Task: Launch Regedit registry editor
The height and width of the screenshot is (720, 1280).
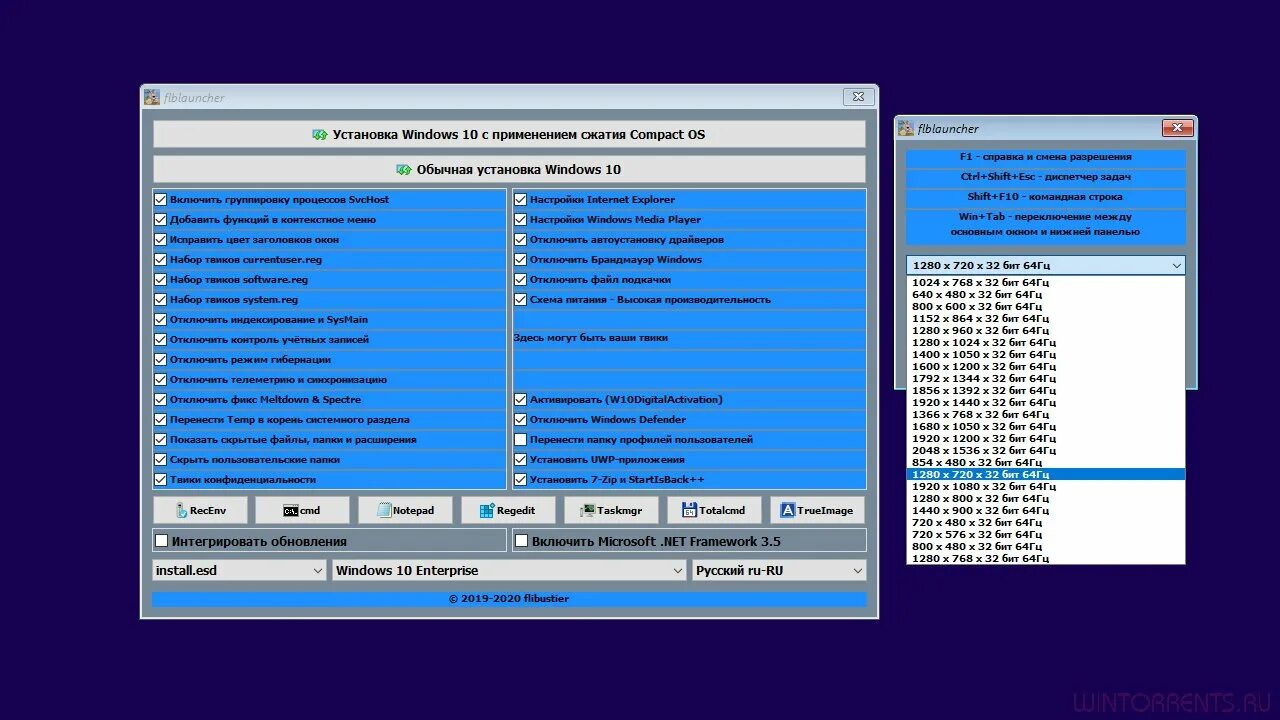Action: [508, 510]
